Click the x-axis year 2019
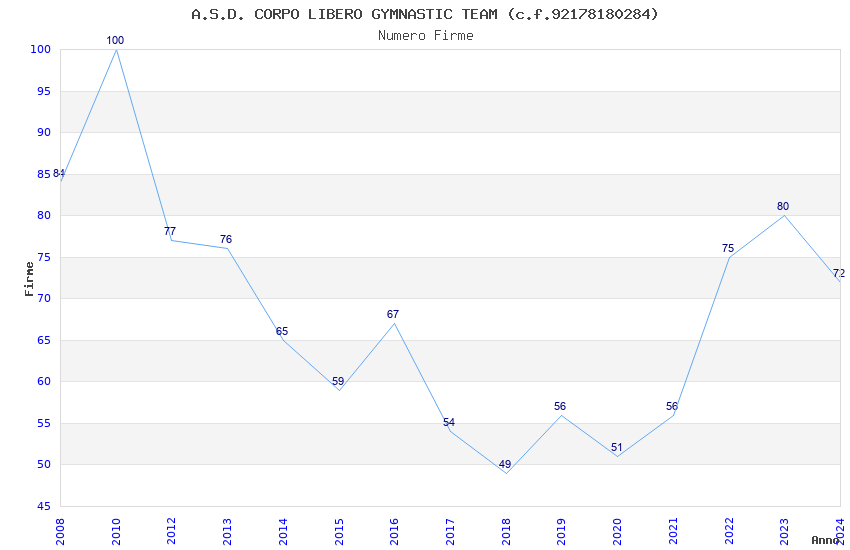The image size is (850, 550). pos(561,531)
